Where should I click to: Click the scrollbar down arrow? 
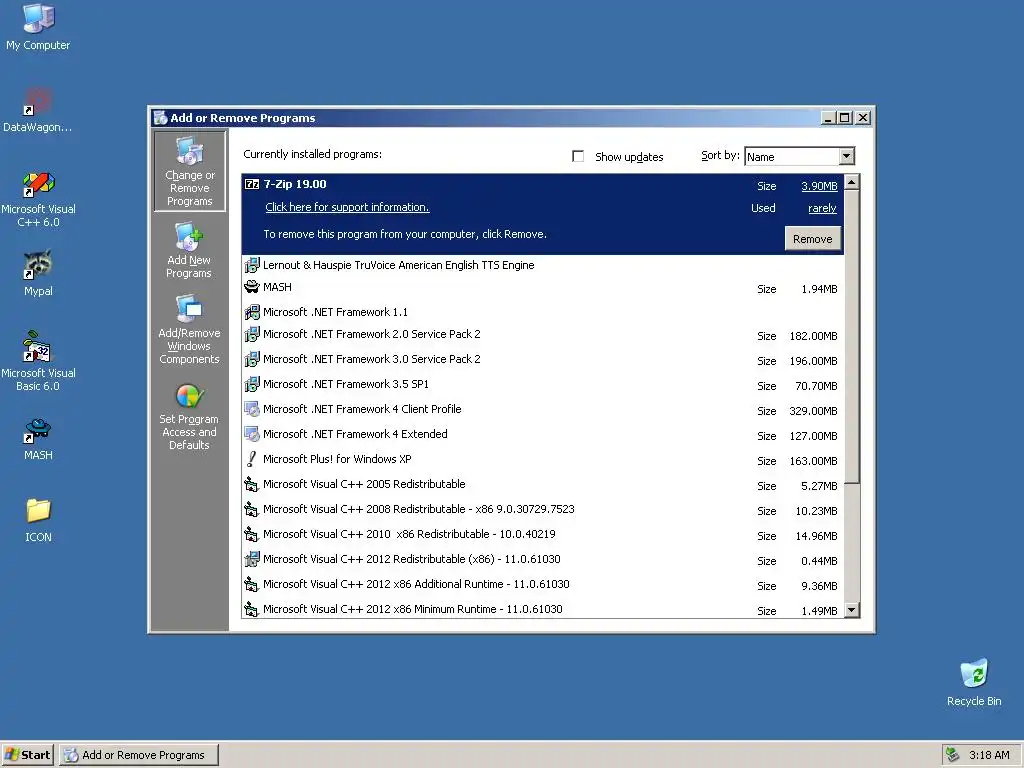852,610
